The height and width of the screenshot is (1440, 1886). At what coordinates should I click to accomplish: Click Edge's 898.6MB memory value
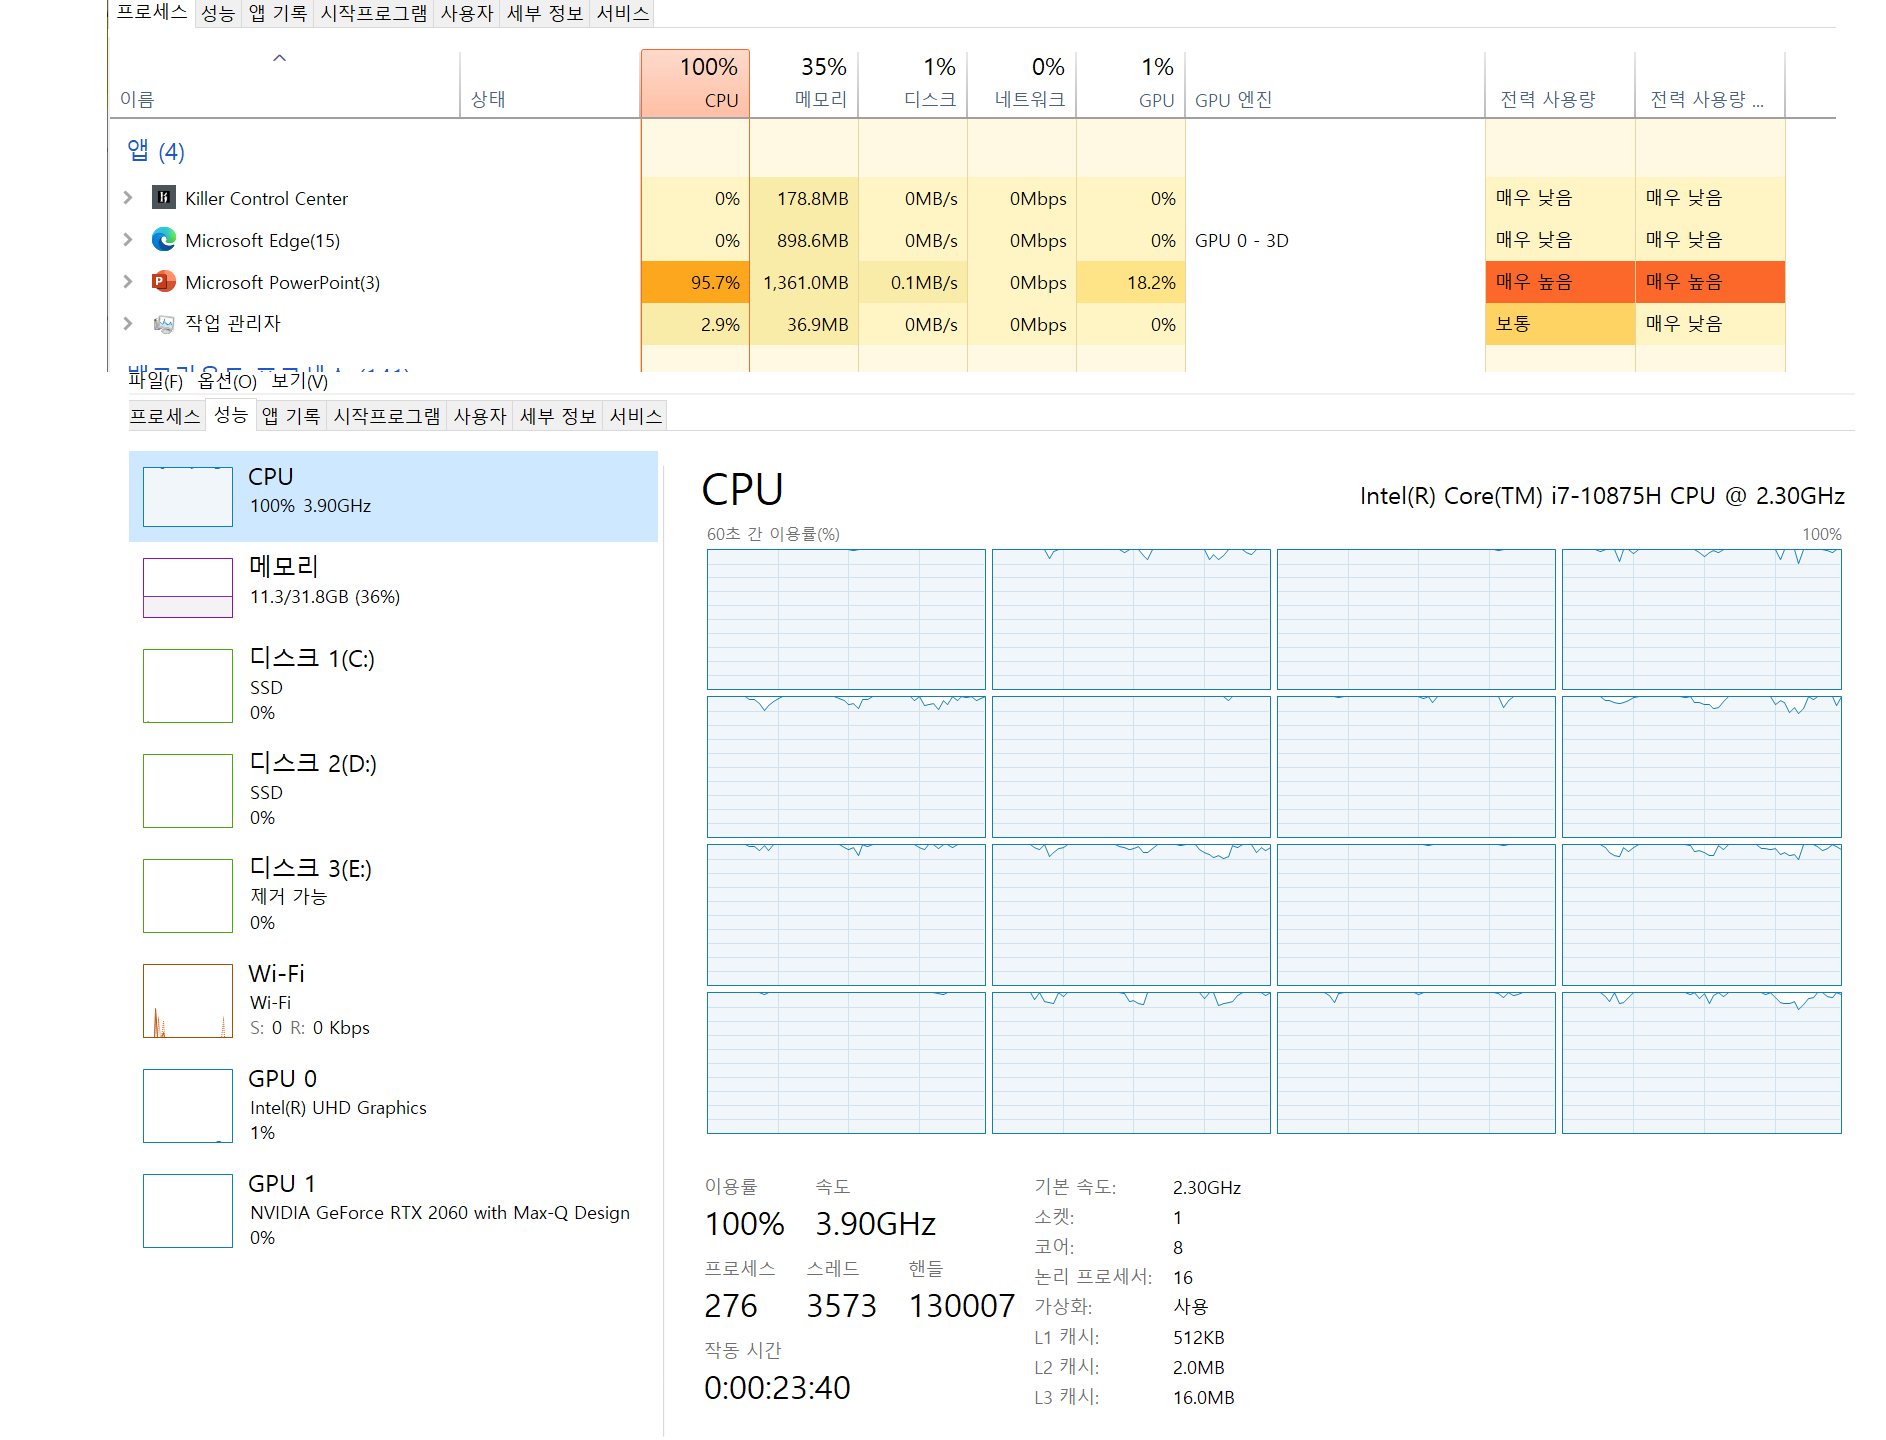804,240
